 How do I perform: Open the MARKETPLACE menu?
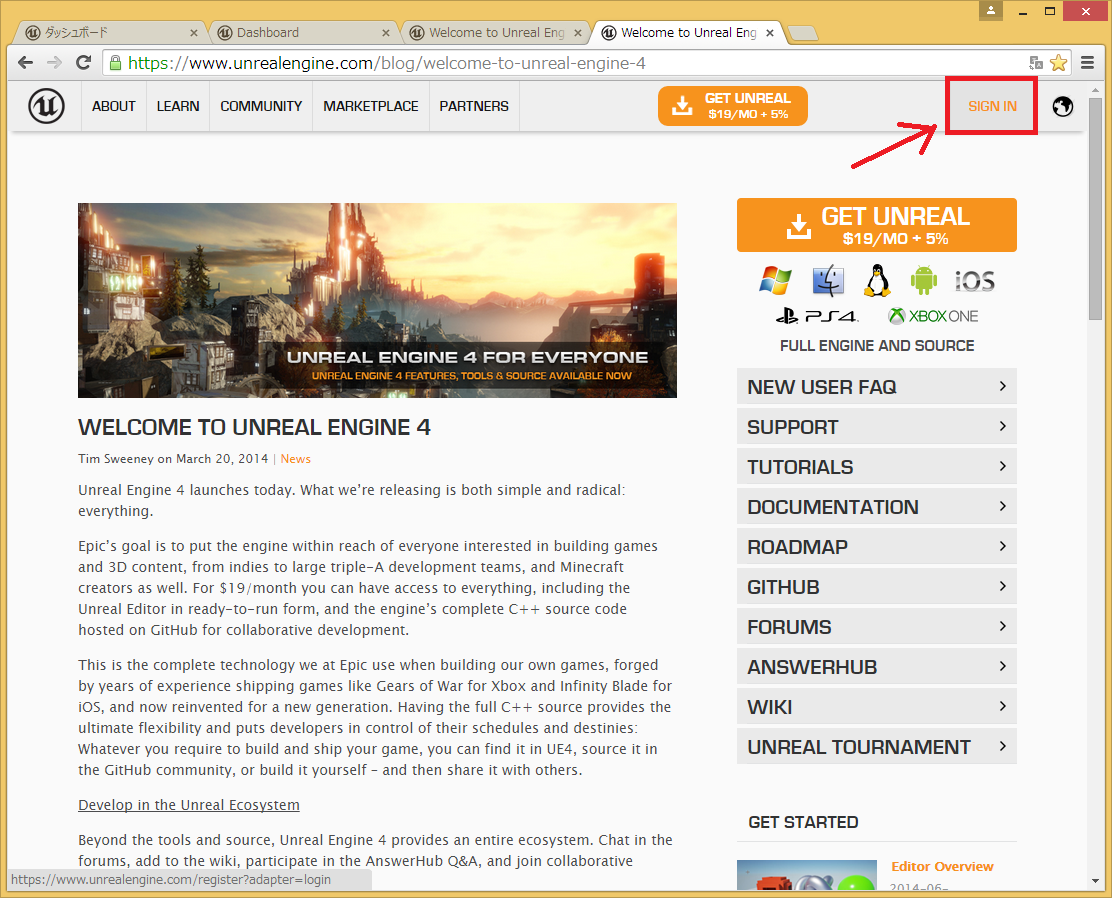click(x=371, y=106)
